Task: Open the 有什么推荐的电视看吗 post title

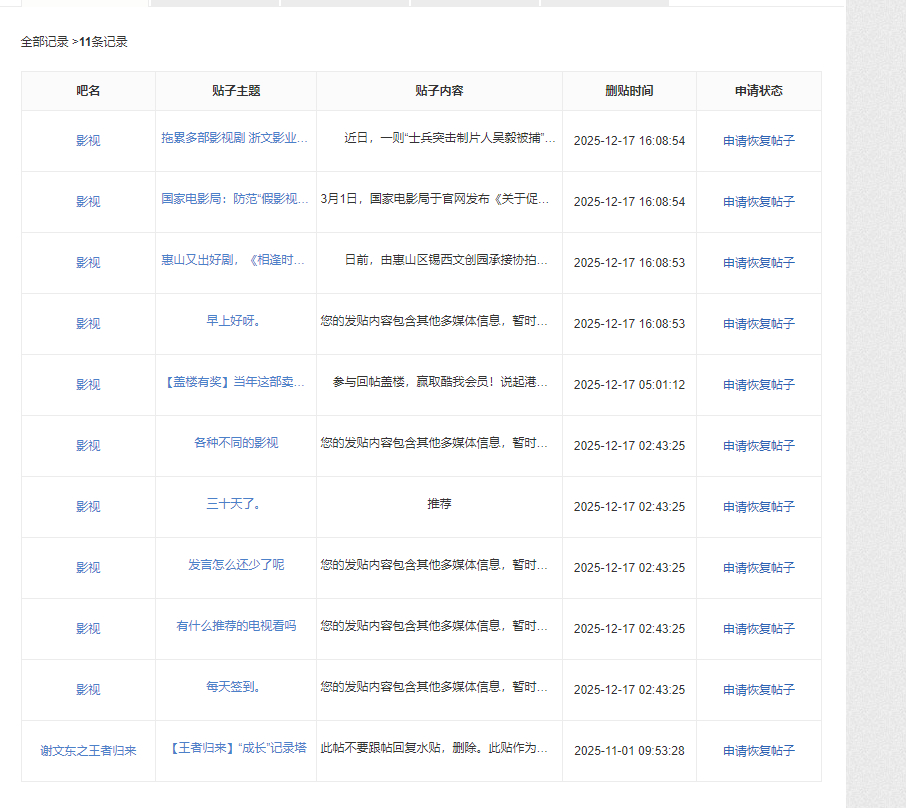Action: pos(235,626)
